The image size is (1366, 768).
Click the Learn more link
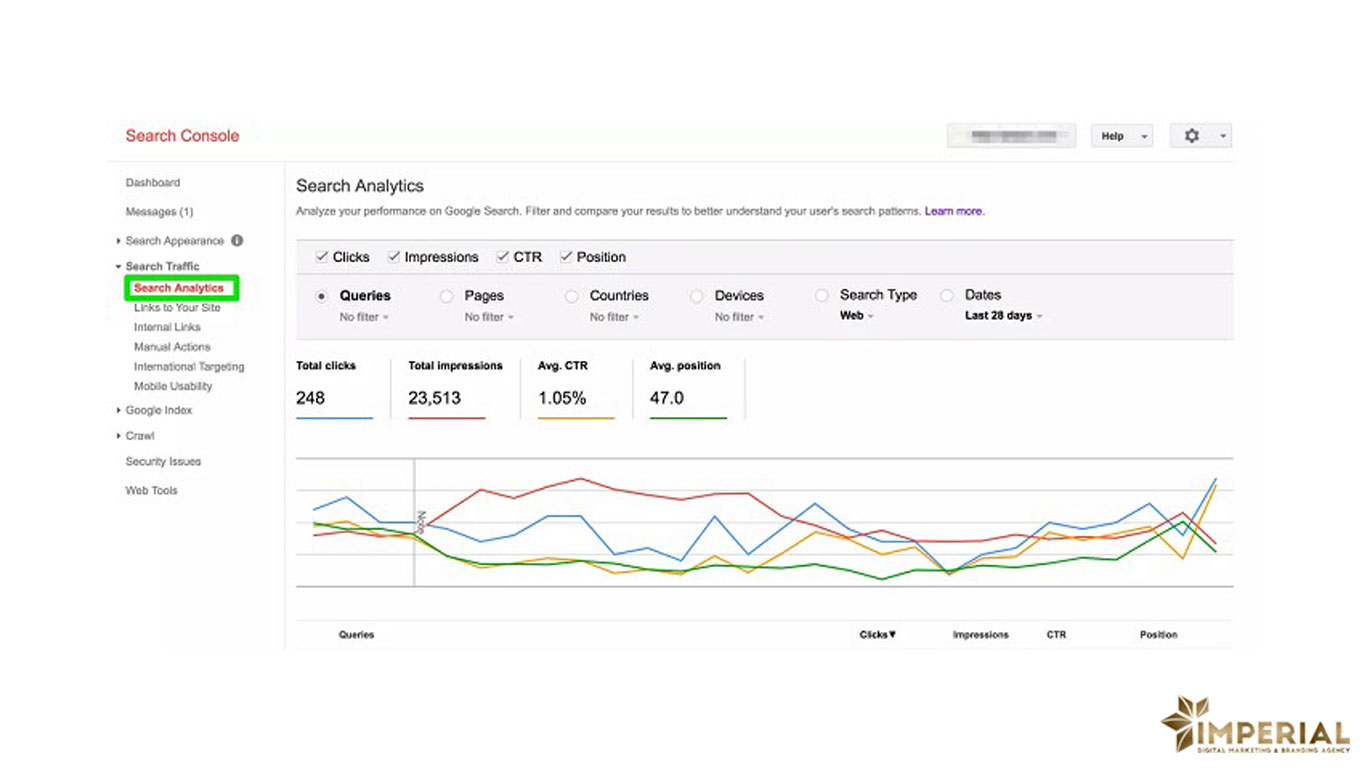click(x=954, y=212)
